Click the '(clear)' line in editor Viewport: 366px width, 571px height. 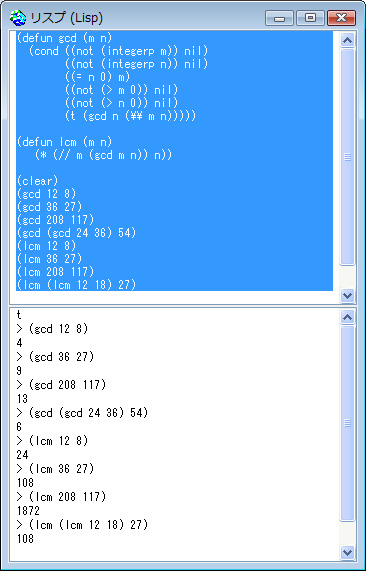(x=38, y=181)
